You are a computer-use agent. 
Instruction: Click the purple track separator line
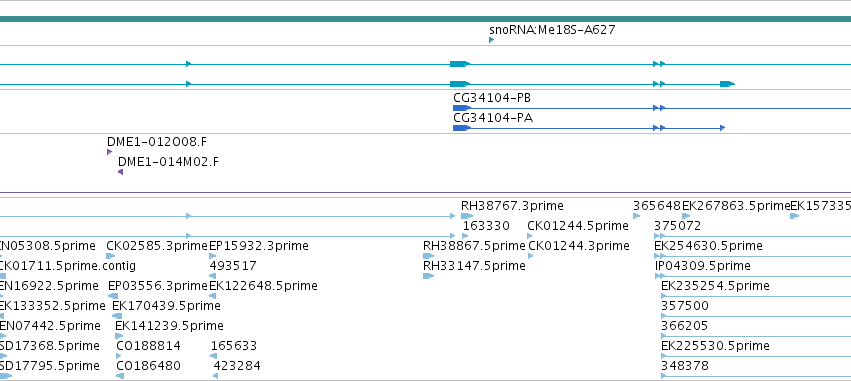(426, 192)
